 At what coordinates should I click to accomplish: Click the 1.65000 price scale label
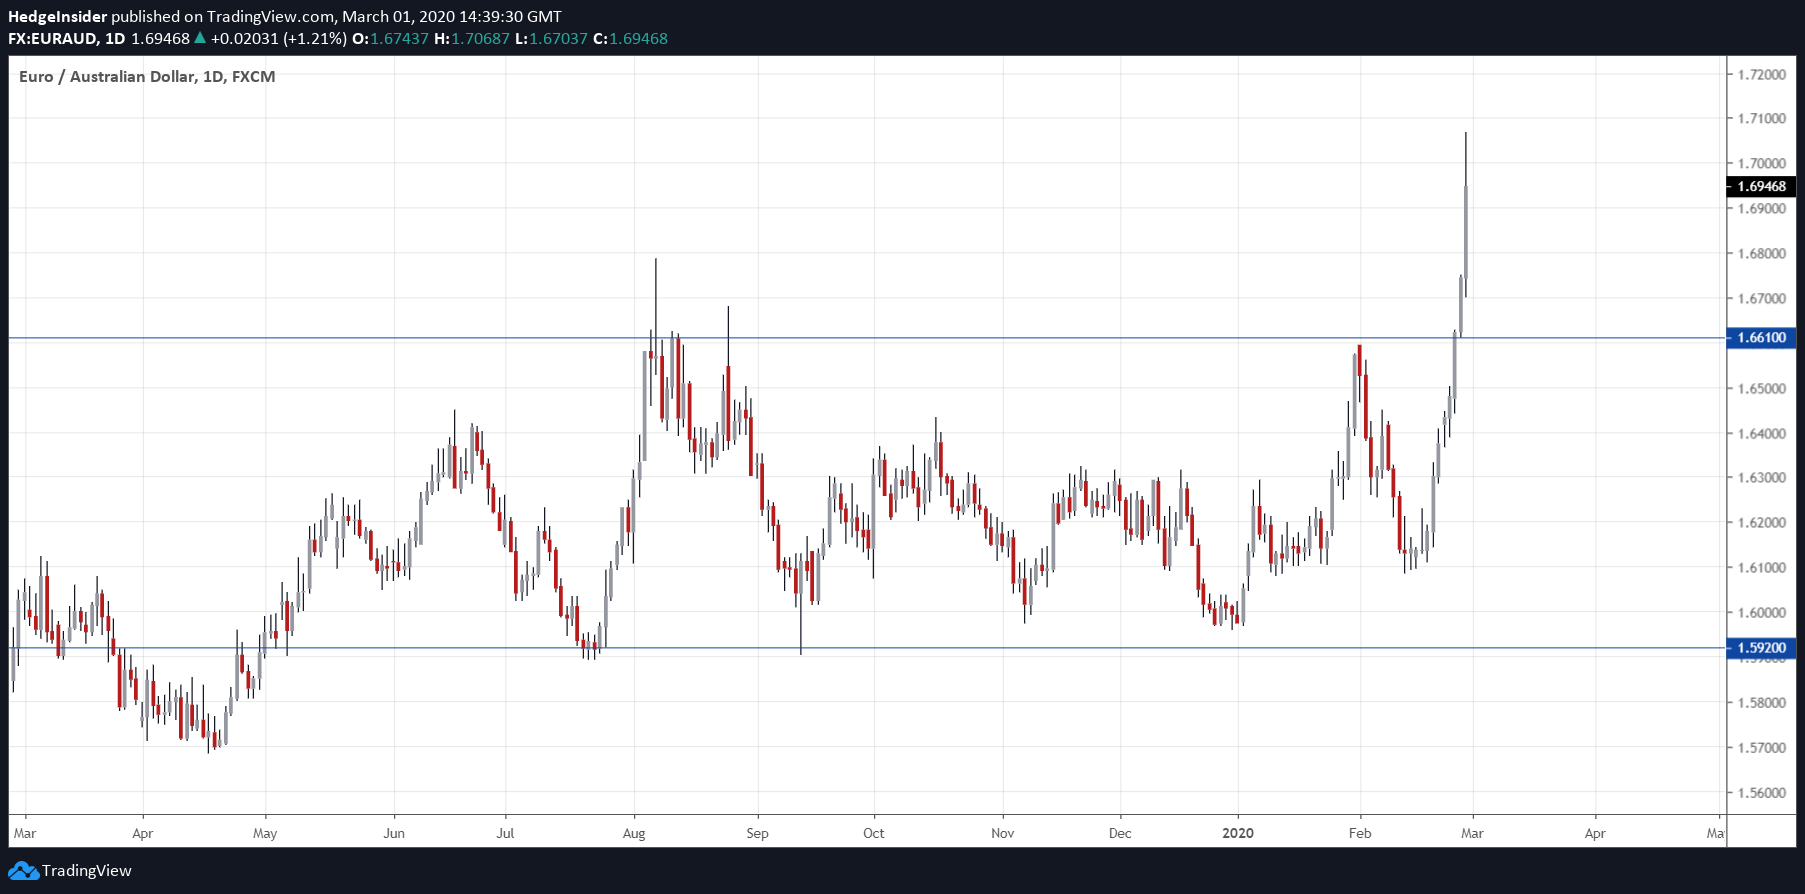pos(1761,388)
